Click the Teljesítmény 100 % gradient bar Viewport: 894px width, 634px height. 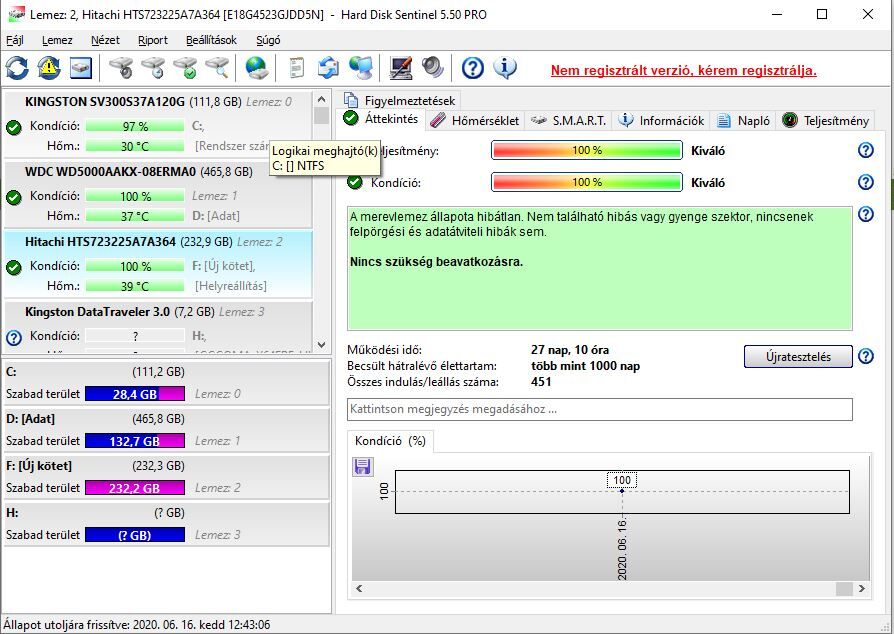pos(587,151)
